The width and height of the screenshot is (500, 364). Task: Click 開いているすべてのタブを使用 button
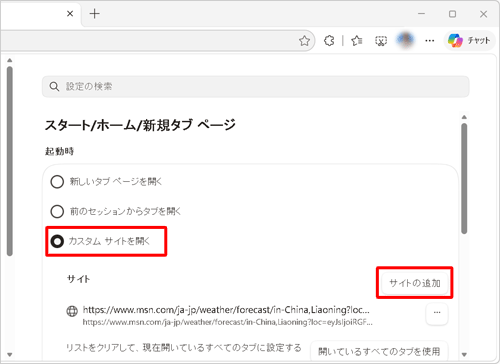coord(379,351)
